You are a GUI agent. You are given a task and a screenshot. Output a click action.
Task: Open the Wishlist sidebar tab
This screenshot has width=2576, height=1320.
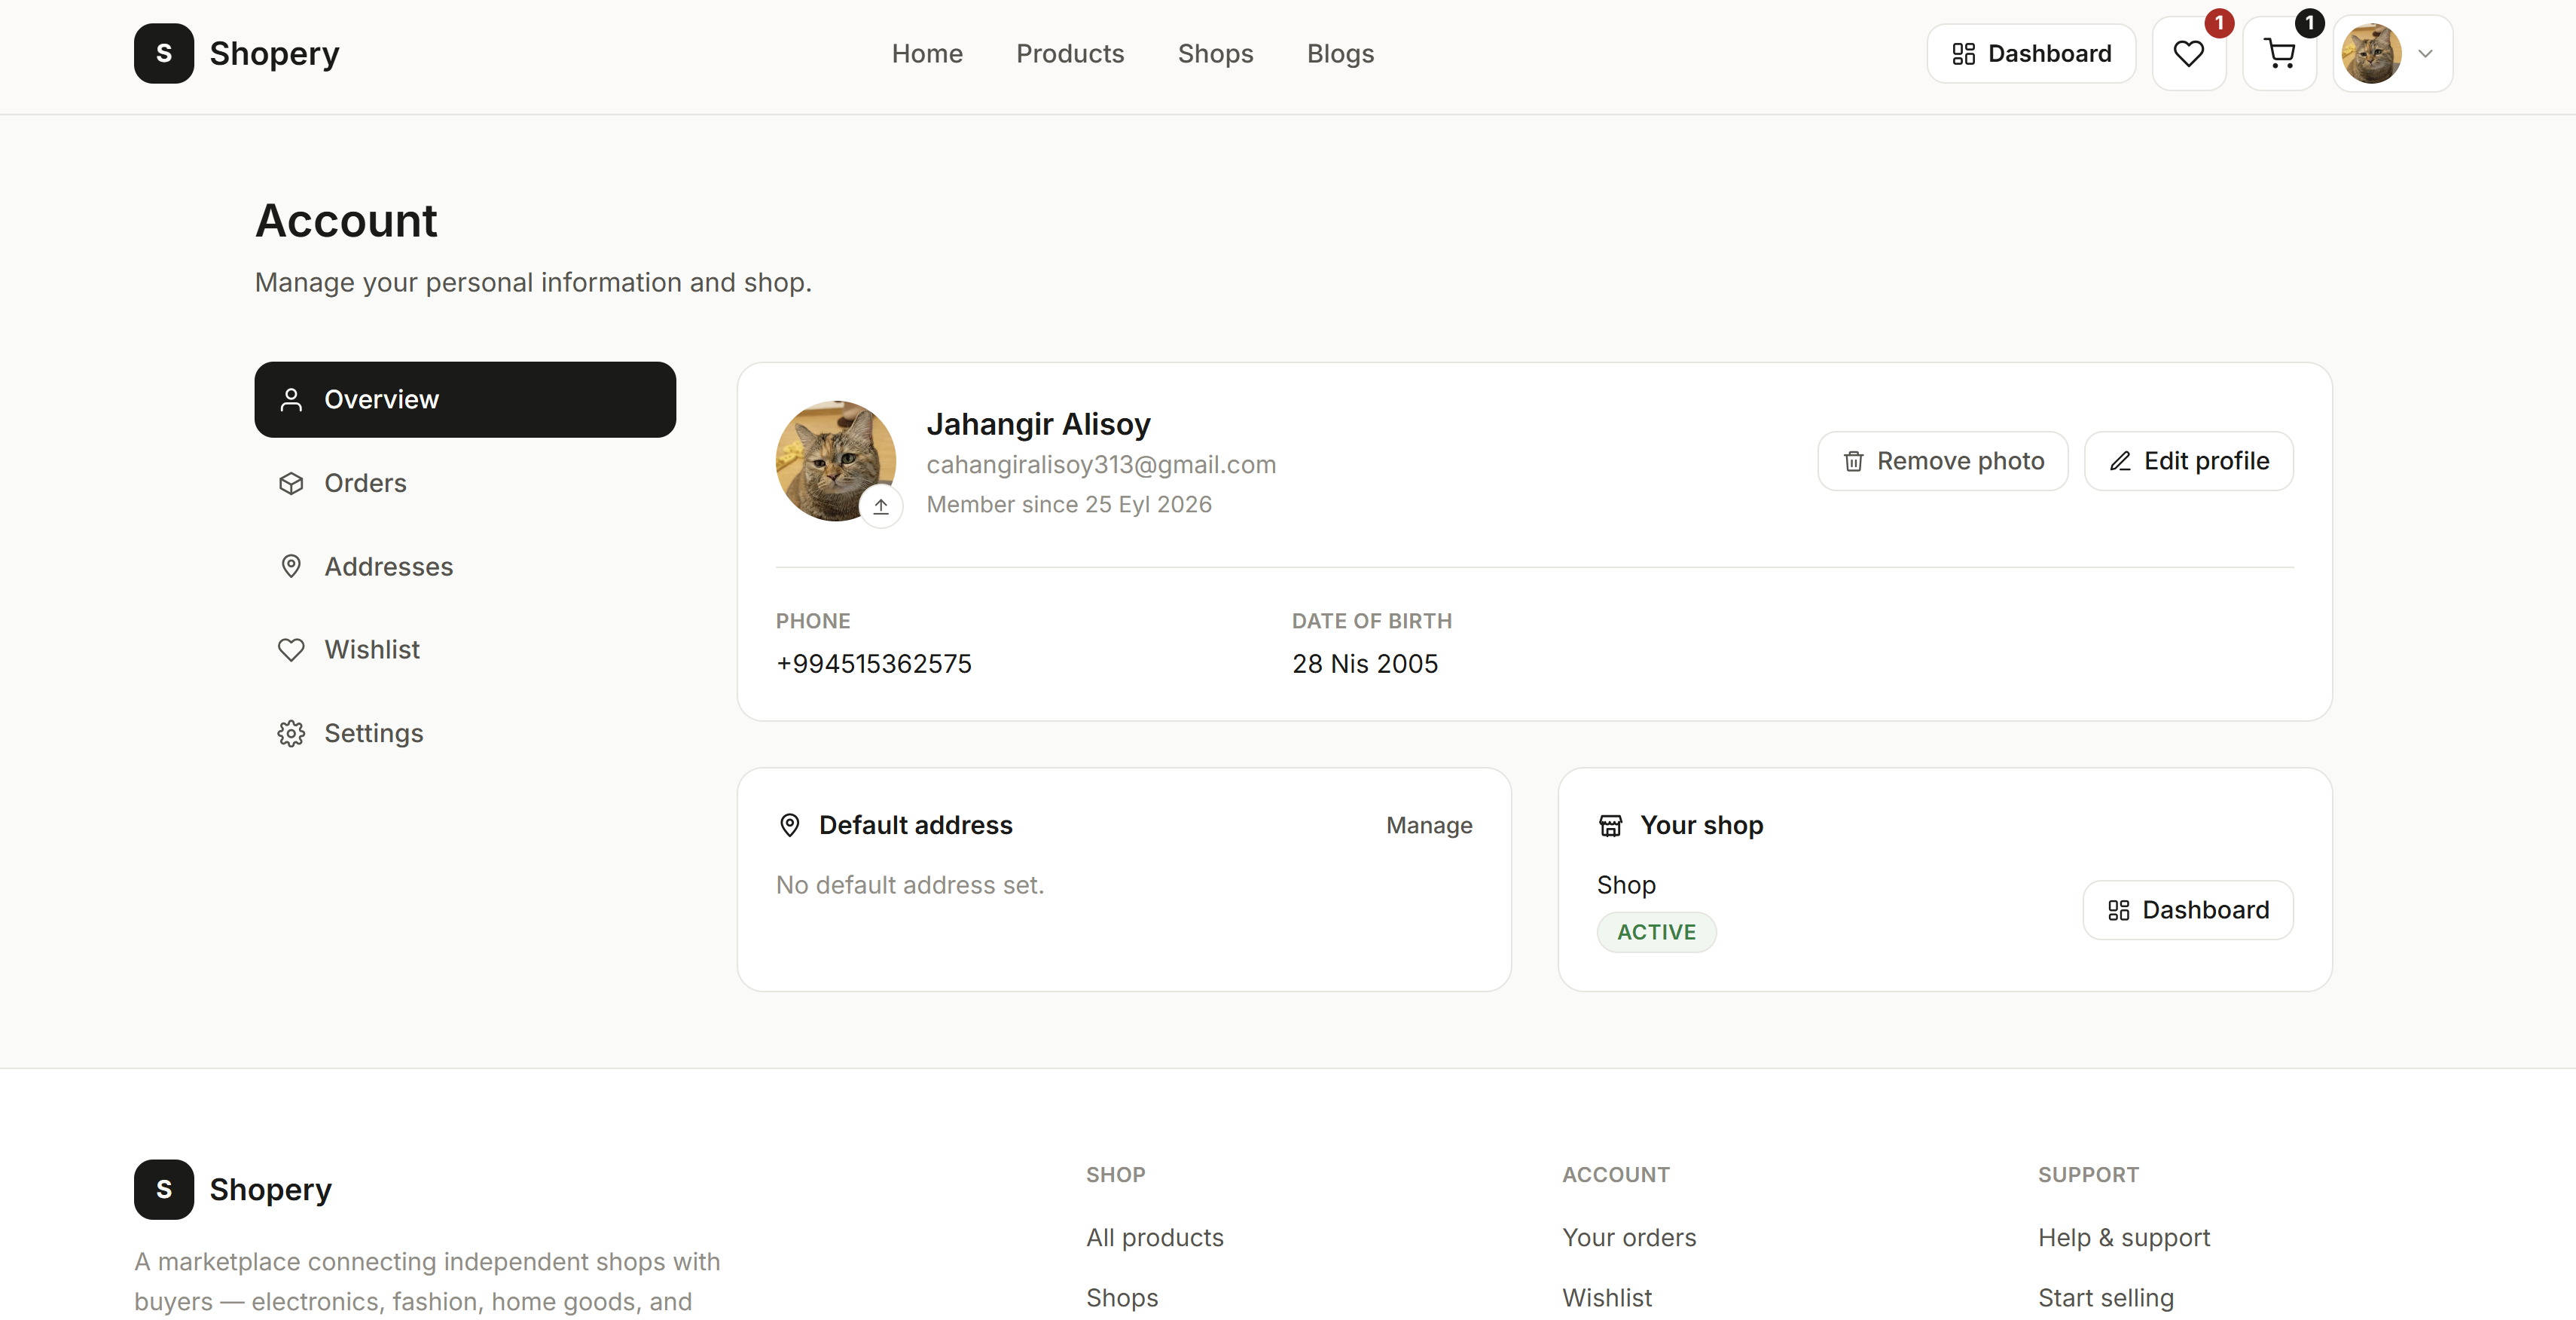[465, 650]
